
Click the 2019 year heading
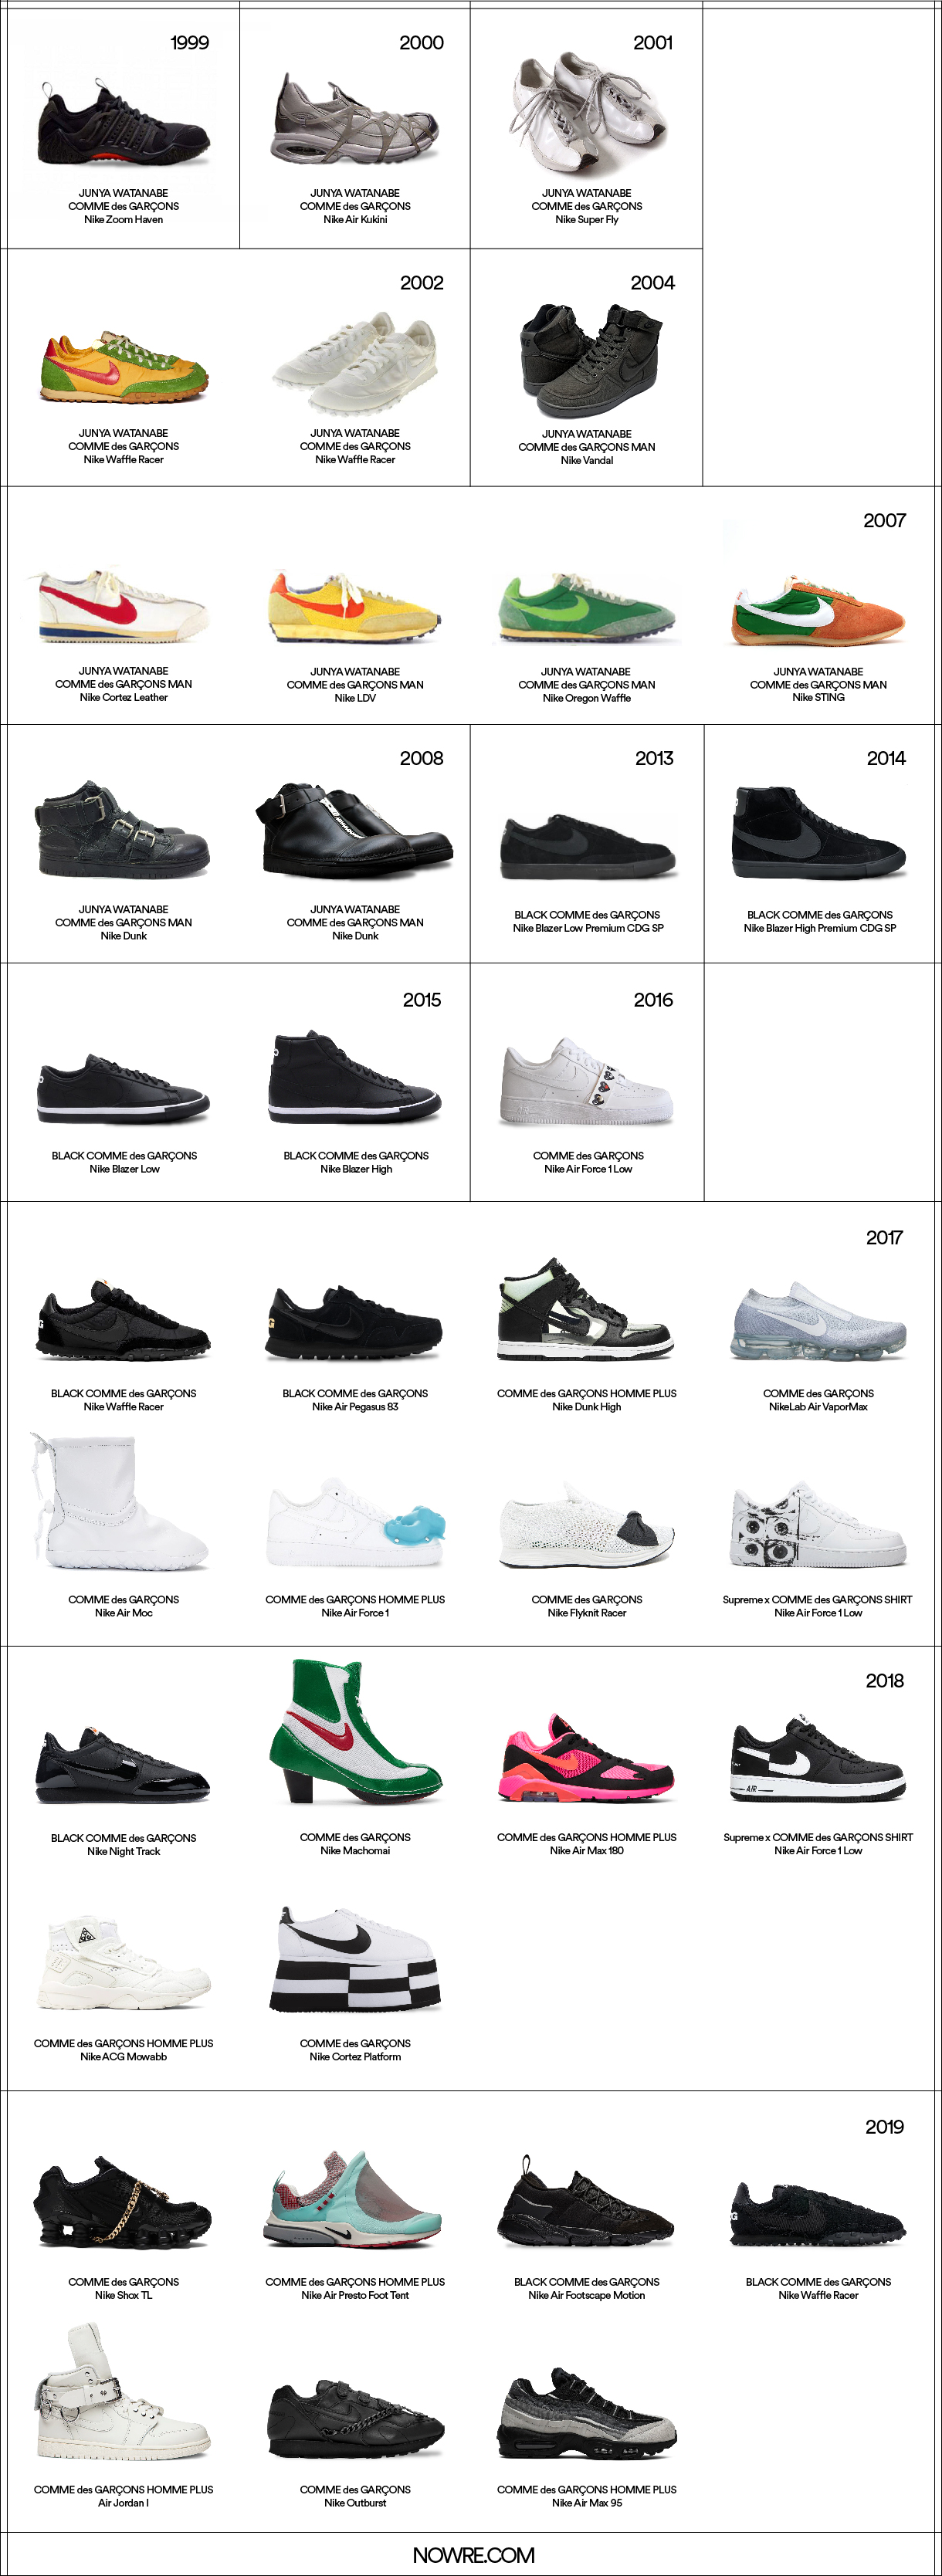pos(884,2126)
